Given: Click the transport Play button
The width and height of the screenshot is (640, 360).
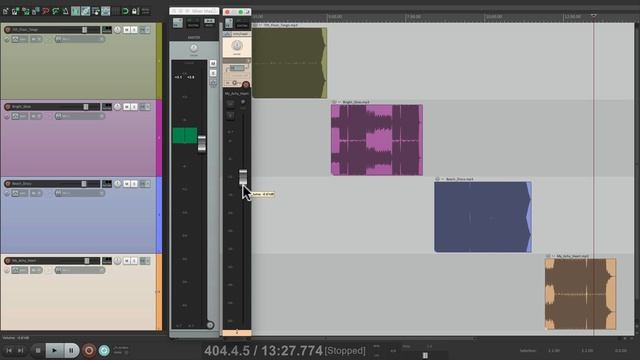Looking at the screenshot, I should click(x=54, y=350).
